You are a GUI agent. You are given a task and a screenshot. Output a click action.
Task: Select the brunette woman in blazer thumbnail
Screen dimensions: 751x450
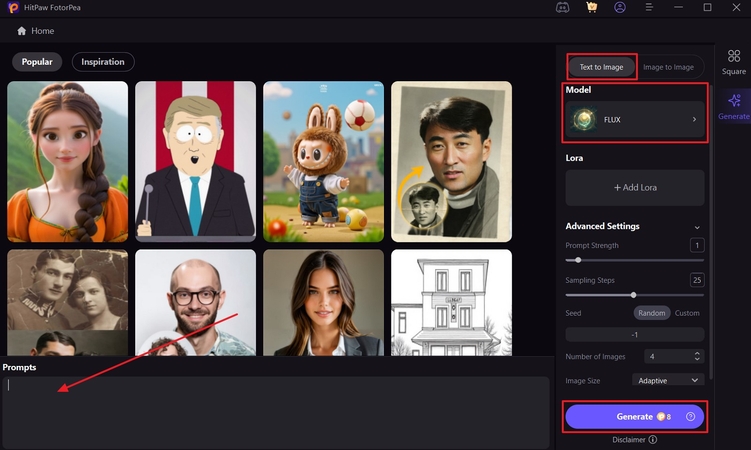pyautogui.click(x=323, y=303)
